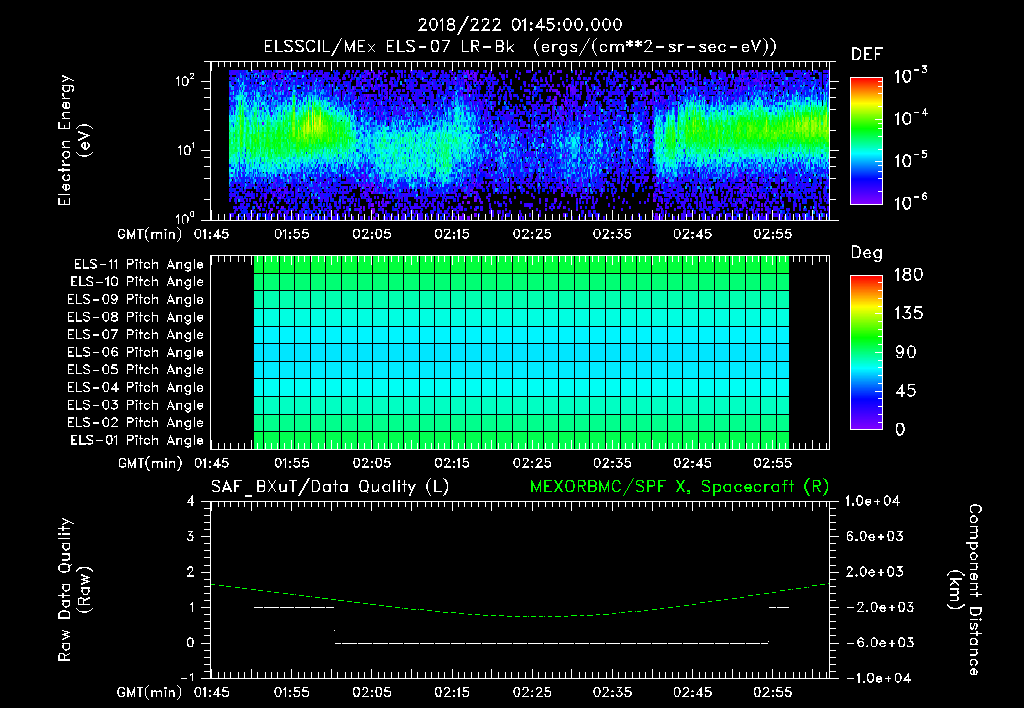This screenshot has width=1024, height=708.
Task: Click 02:05 time label under pitch angle panel
Action: pyautogui.click(x=372, y=463)
